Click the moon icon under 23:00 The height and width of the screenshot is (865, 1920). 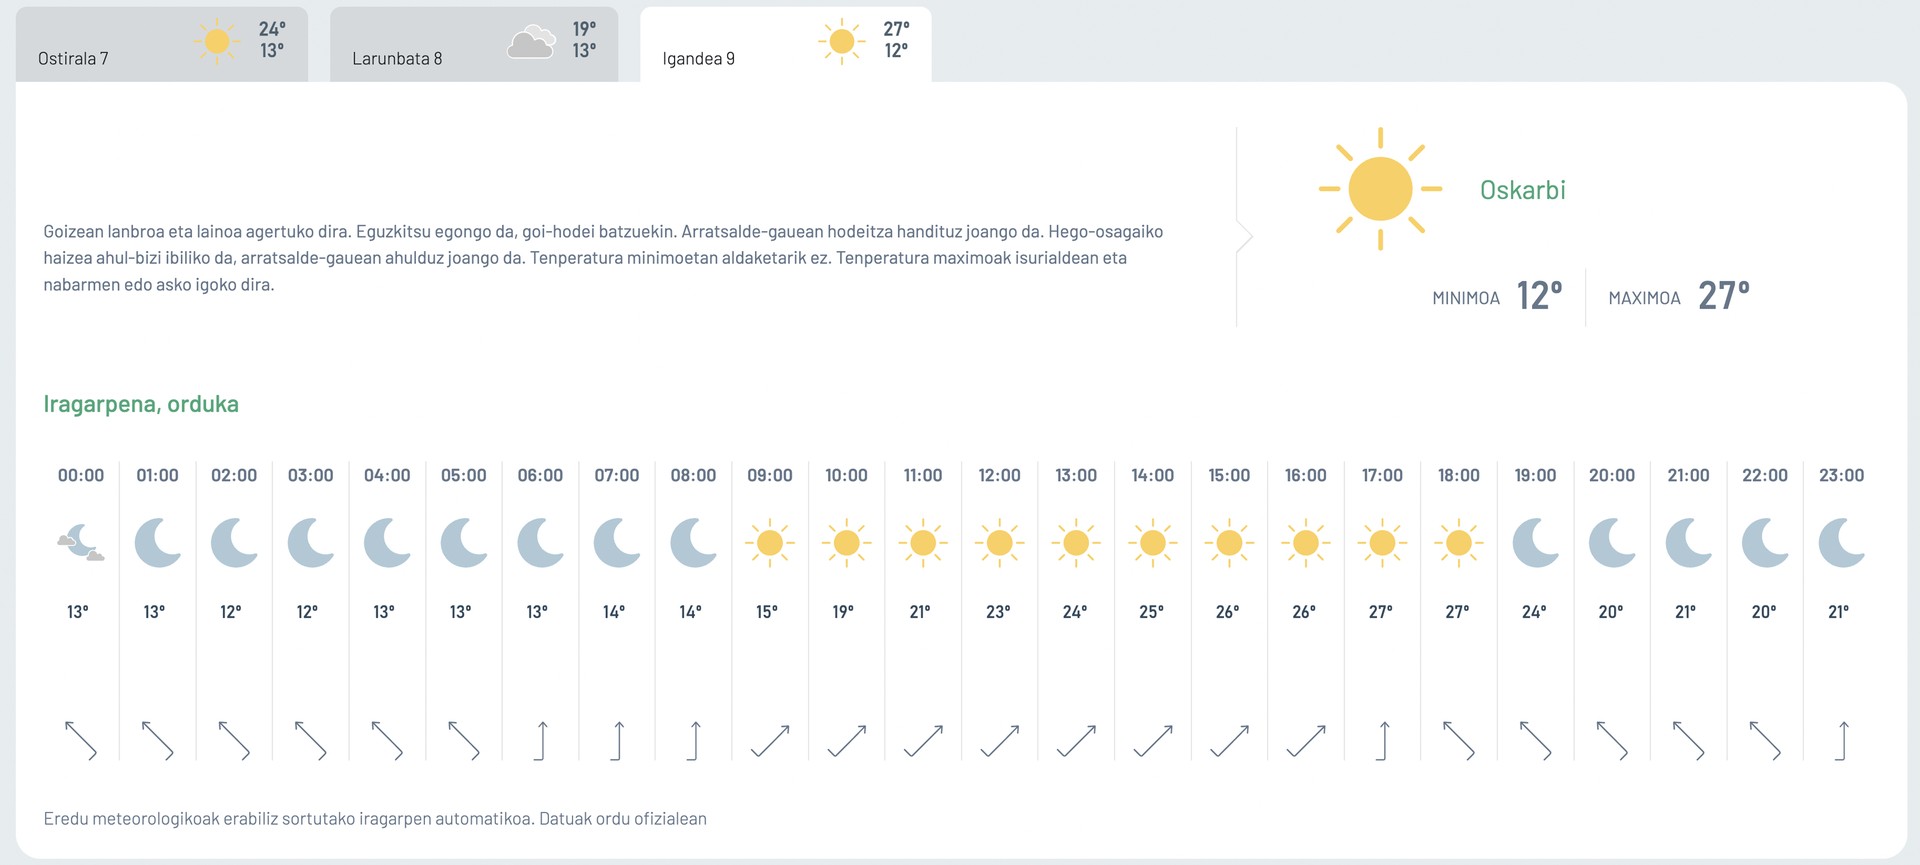point(1842,543)
